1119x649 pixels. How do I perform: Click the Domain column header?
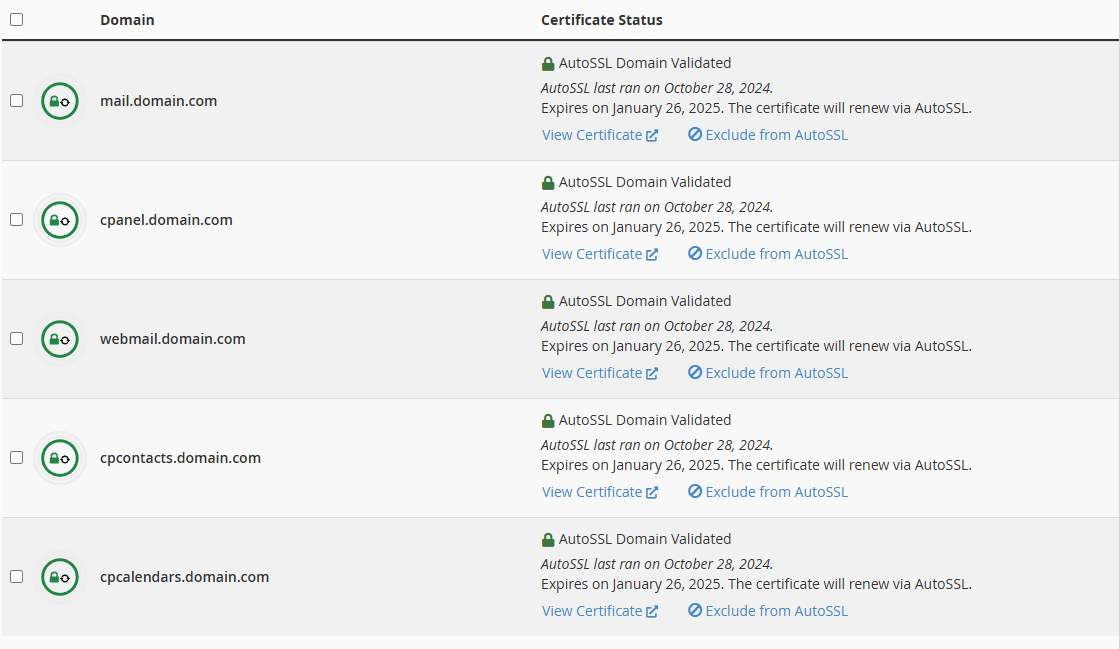point(127,20)
